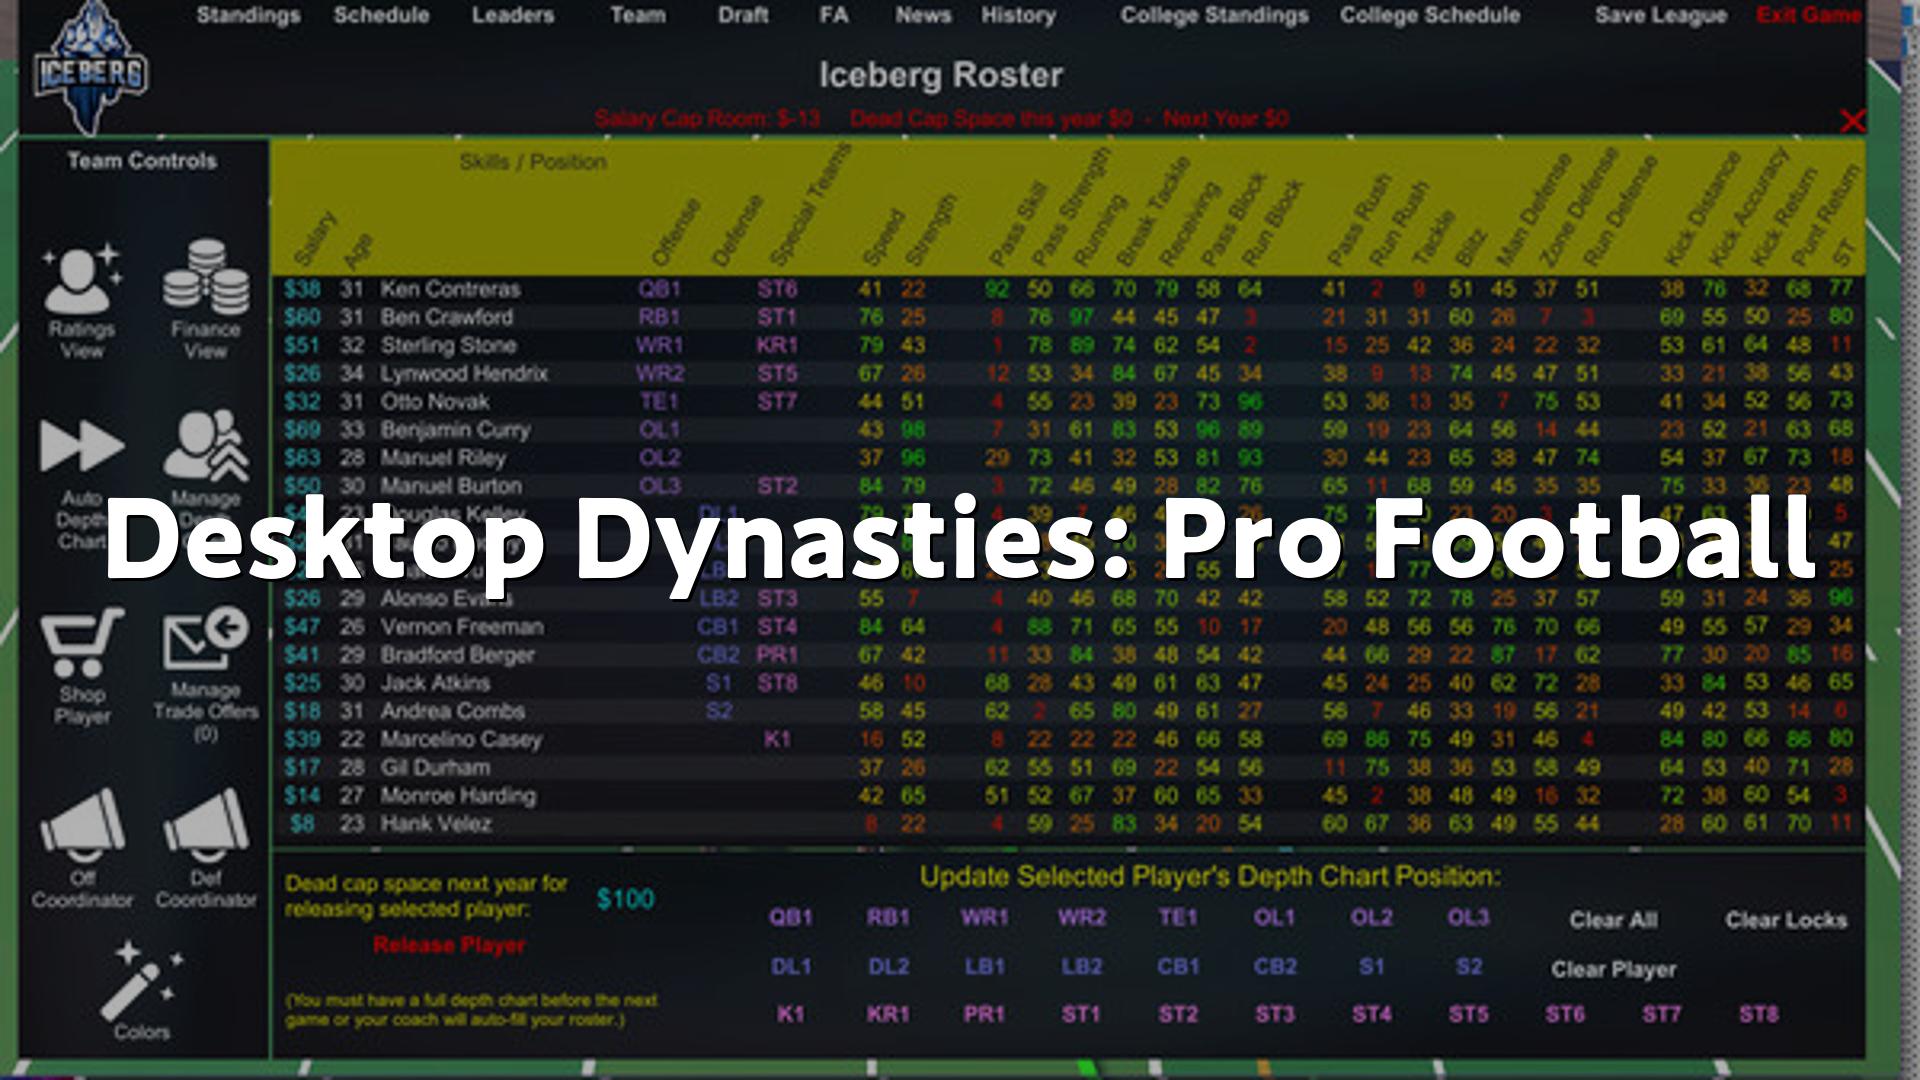Click Clear Player button
The height and width of the screenshot is (1080, 1920).
pyautogui.click(x=1613, y=969)
